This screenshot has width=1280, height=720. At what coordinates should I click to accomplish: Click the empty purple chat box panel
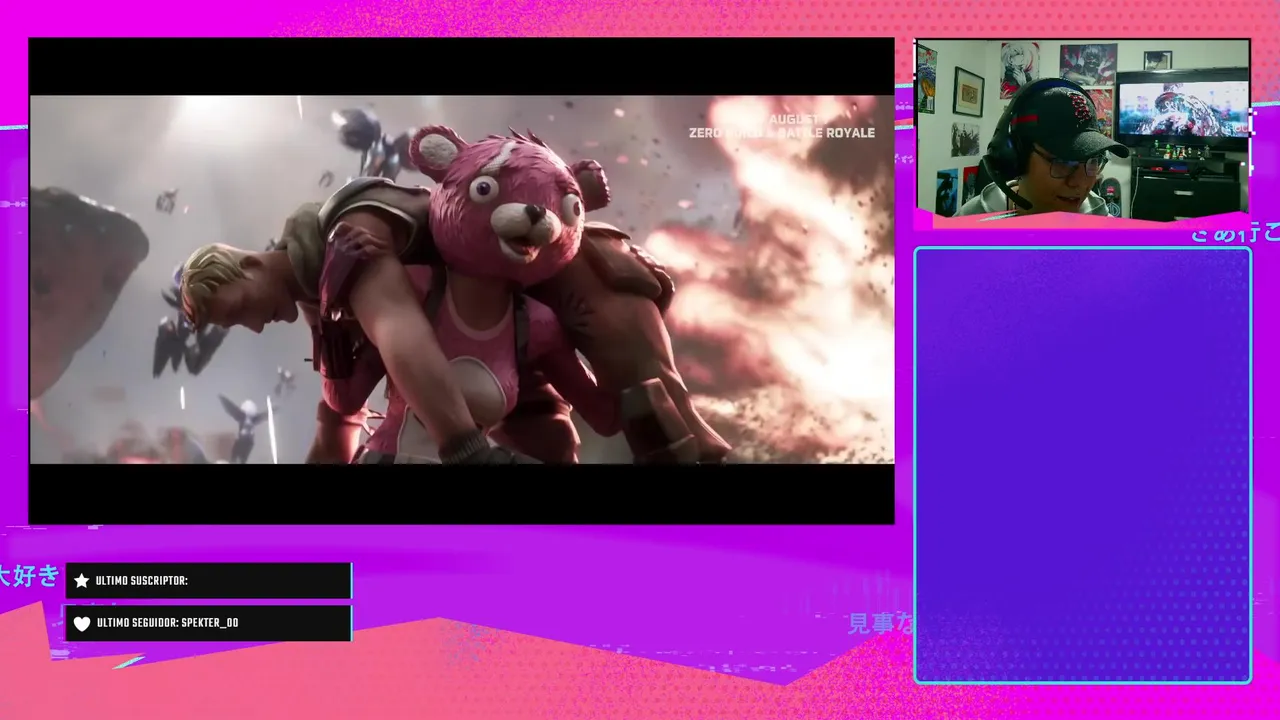click(1083, 466)
